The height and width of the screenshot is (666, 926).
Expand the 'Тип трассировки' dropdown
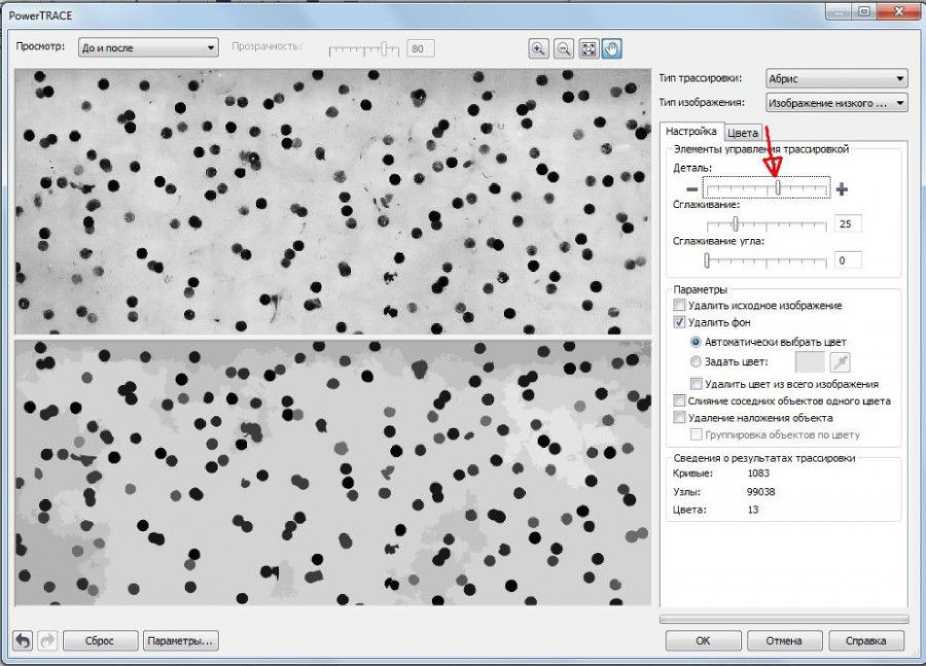point(835,78)
